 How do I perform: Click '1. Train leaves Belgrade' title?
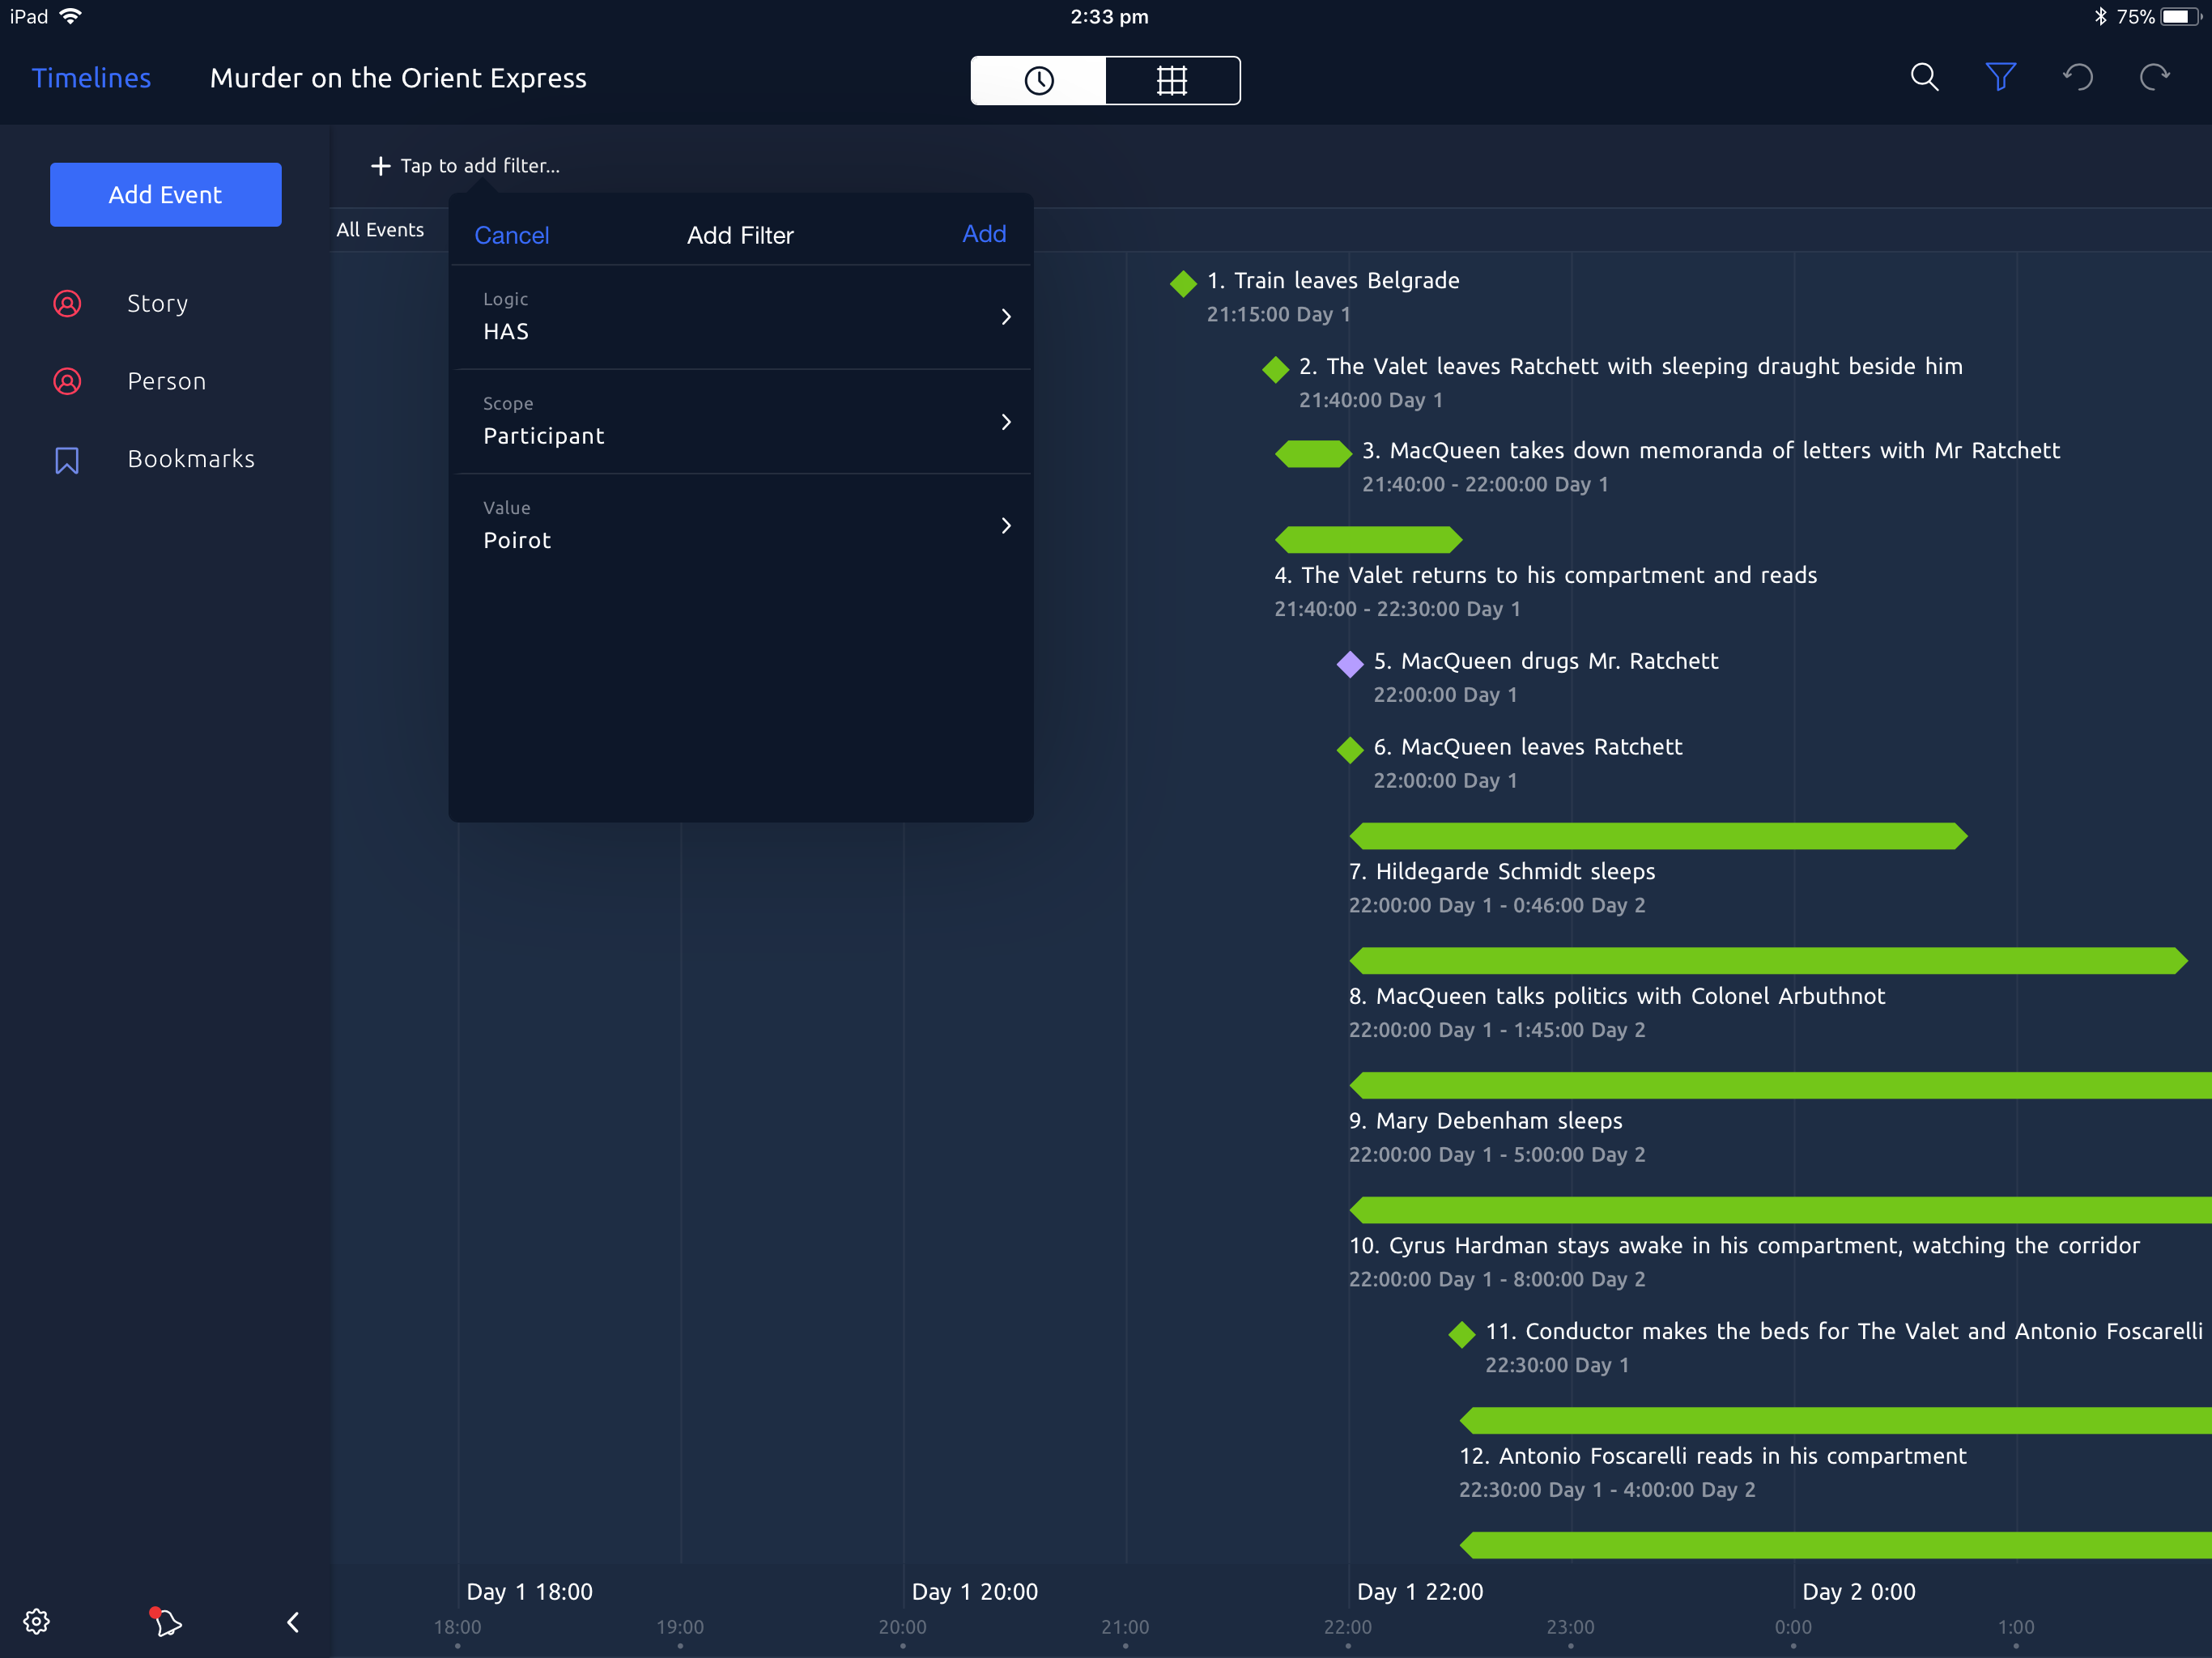coord(1333,281)
